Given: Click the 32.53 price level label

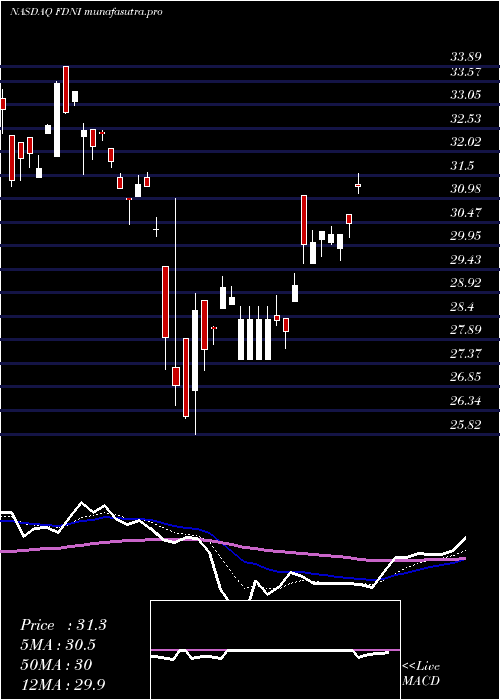Looking at the screenshot, I should [x=466, y=119].
